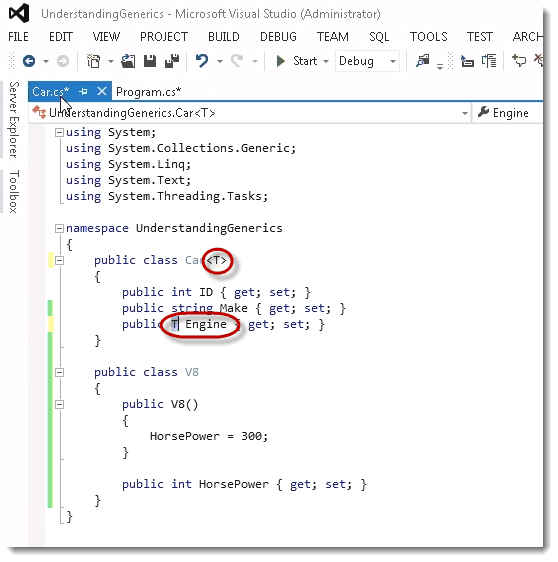This screenshot has width=558, height=562.
Task: Toggle the pin on the Car.cs tab
Action: (x=84, y=91)
